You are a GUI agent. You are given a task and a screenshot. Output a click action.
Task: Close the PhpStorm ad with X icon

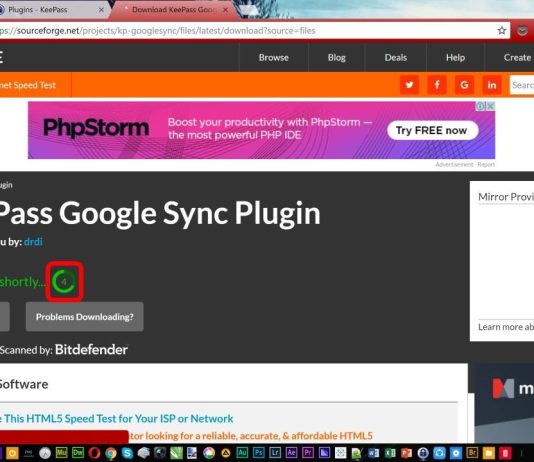click(490, 106)
